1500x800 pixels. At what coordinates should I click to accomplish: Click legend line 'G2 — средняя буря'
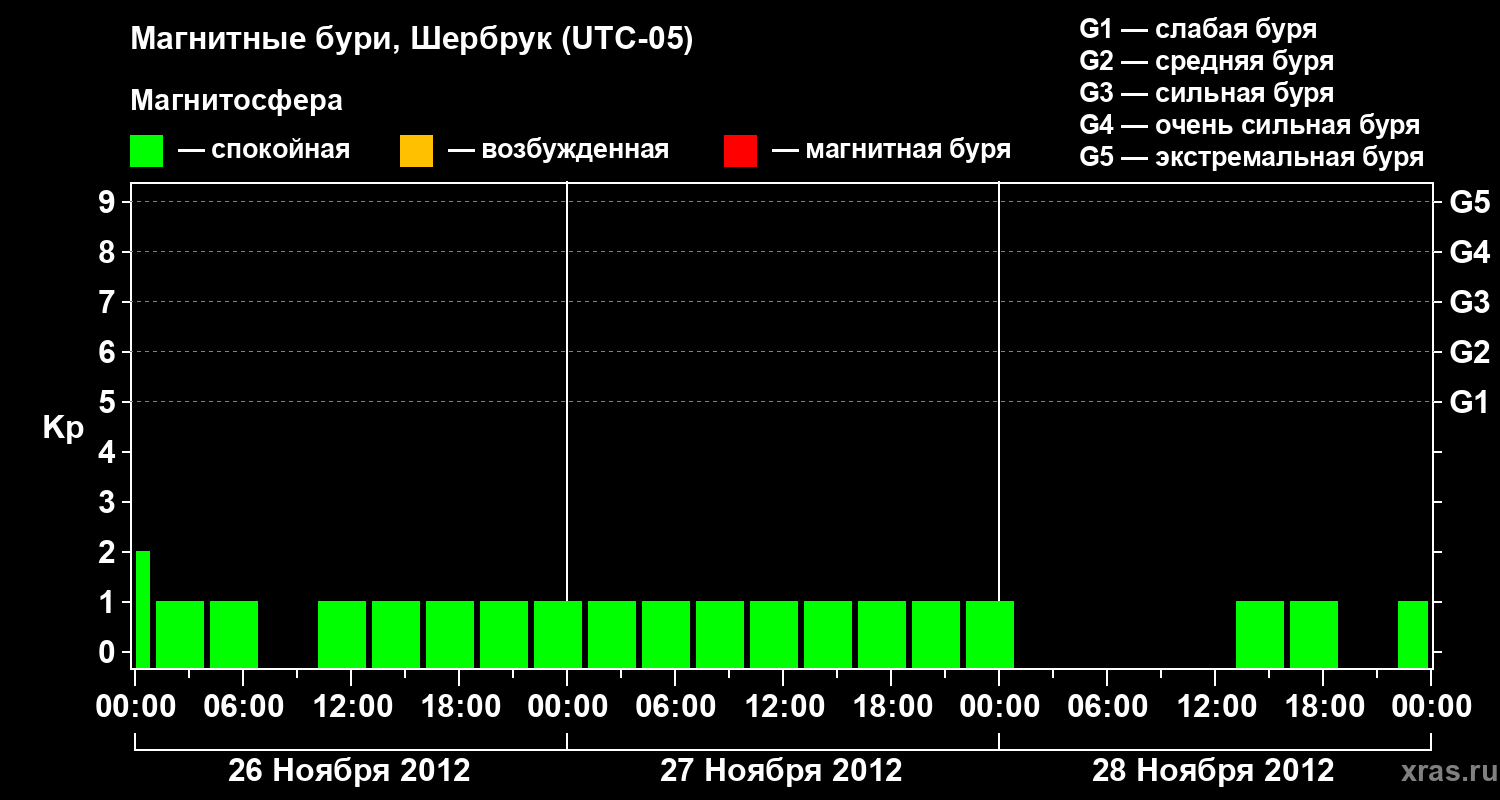point(1206,61)
